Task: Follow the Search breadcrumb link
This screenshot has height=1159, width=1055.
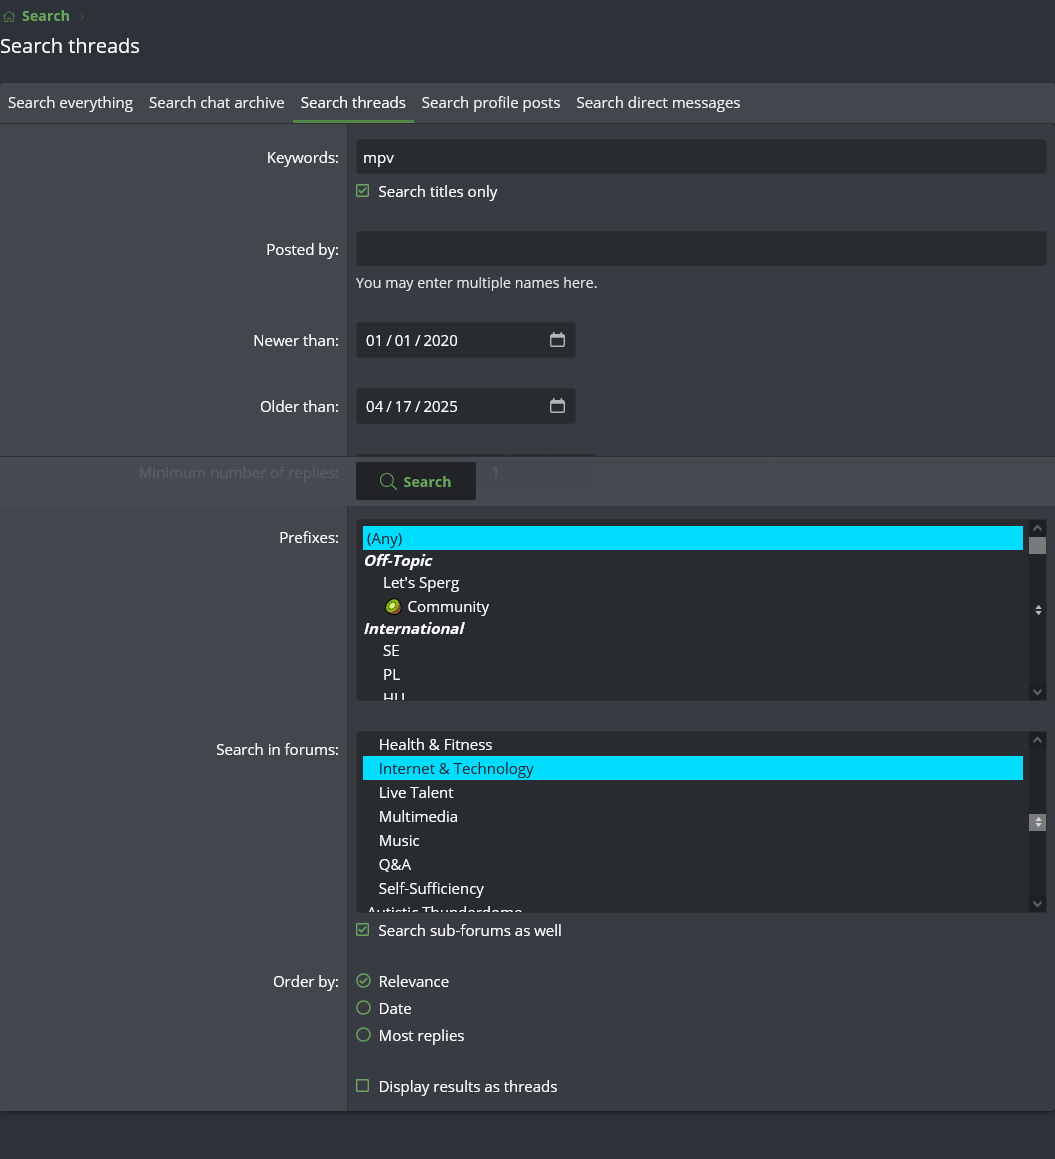Action: pyautogui.click(x=46, y=16)
